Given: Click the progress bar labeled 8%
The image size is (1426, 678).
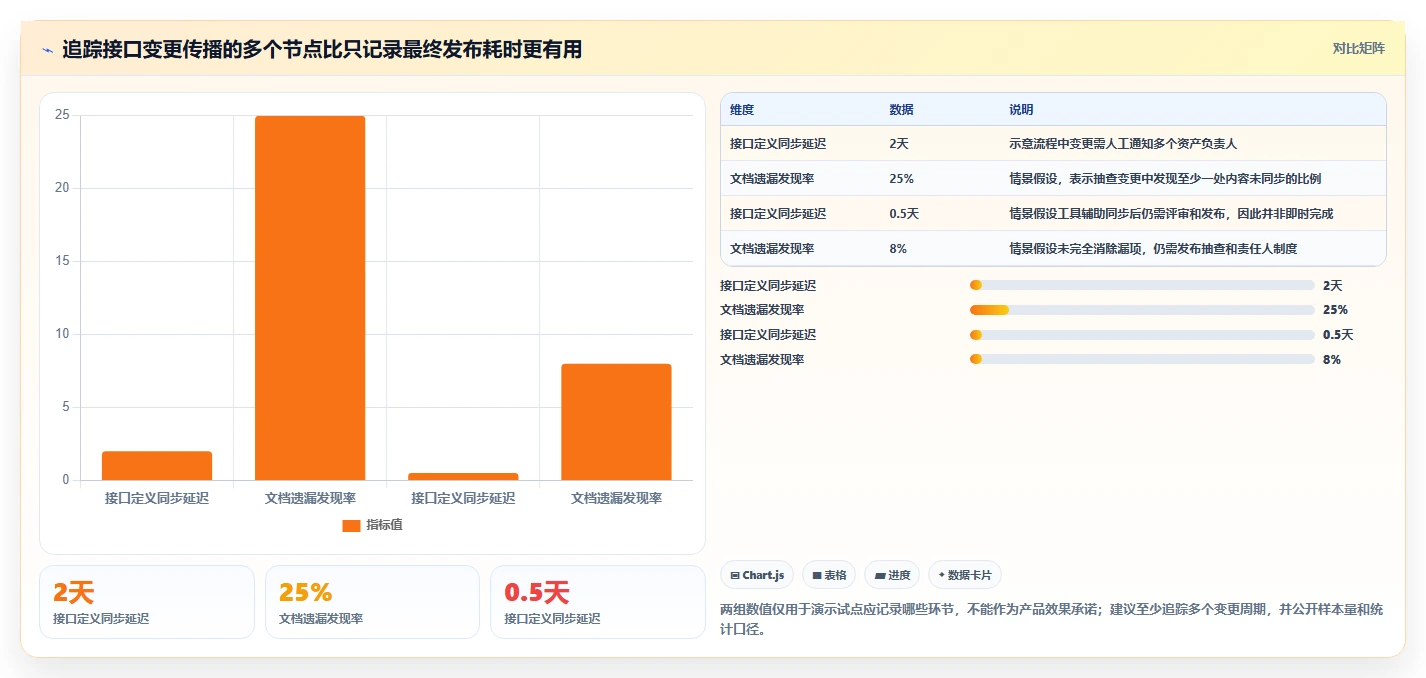Looking at the screenshot, I should click(1142, 360).
